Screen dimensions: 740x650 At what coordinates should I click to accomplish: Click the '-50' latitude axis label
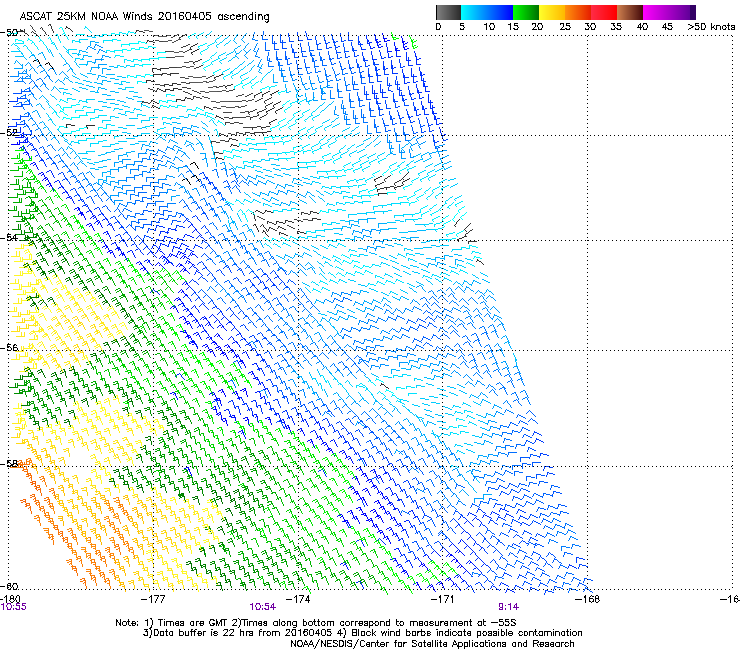pos(9,33)
